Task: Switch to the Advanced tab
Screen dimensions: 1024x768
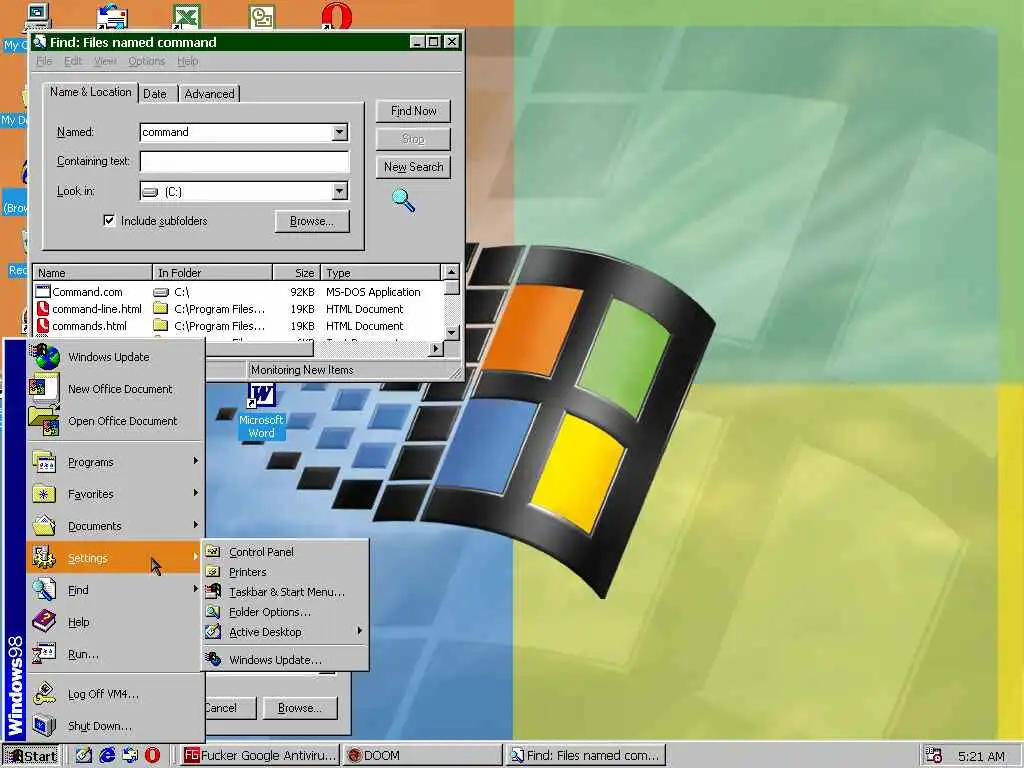Action: click(x=209, y=93)
